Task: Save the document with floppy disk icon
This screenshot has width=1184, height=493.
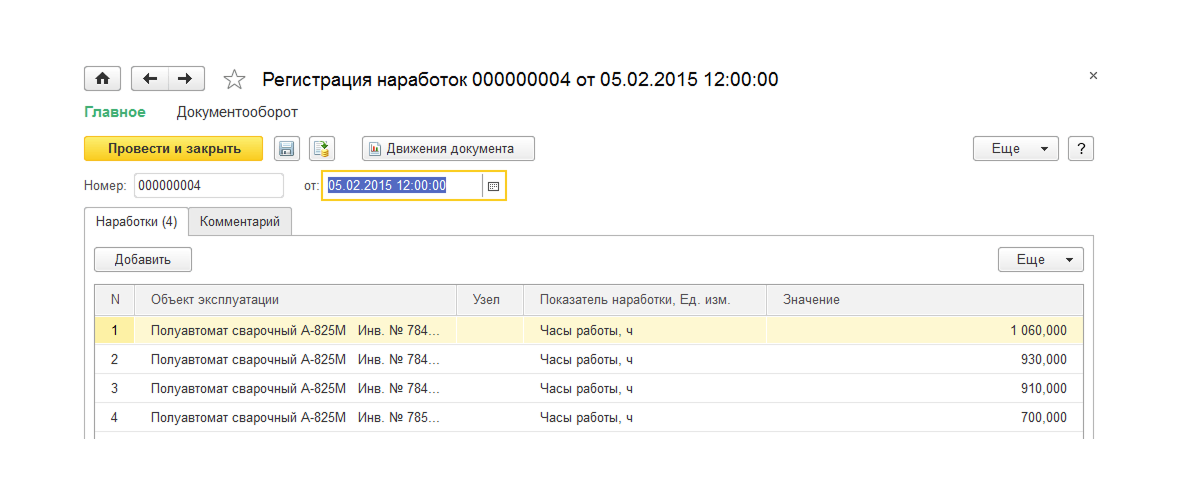Action: (287, 148)
